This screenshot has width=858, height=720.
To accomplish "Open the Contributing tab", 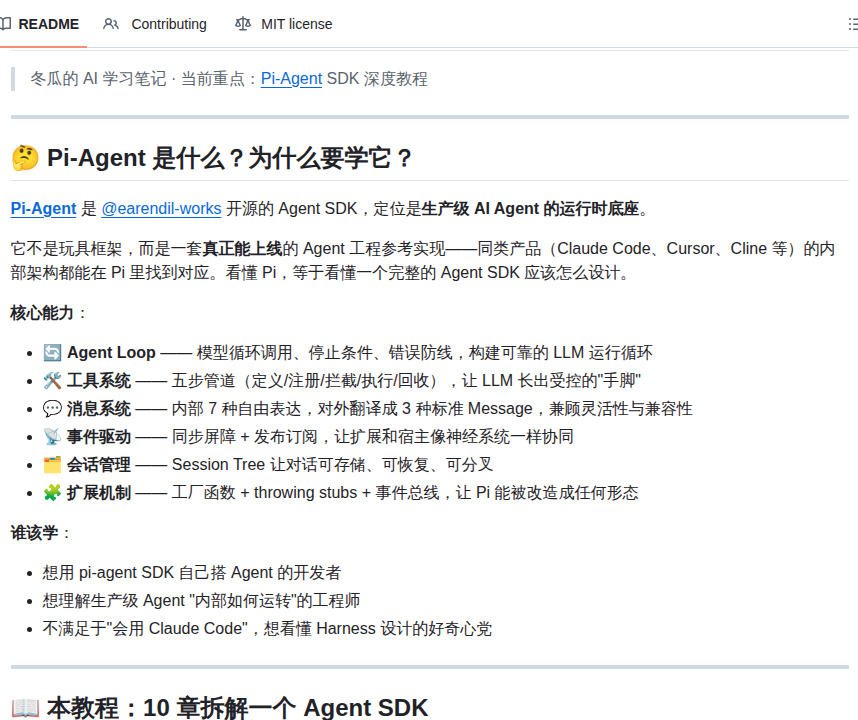I will (155, 24).
